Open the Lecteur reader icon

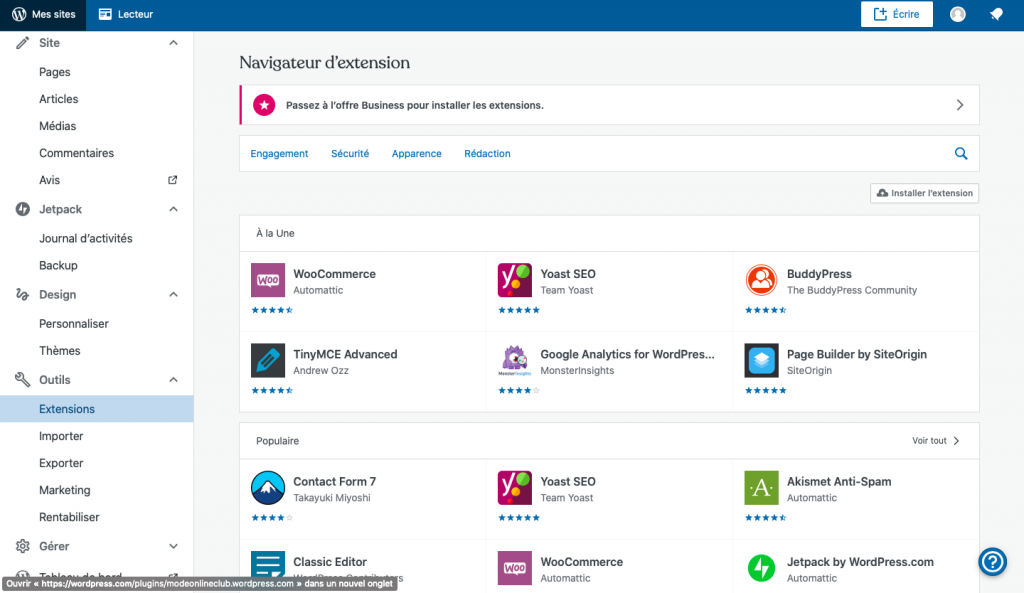pyautogui.click(x=105, y=14)
